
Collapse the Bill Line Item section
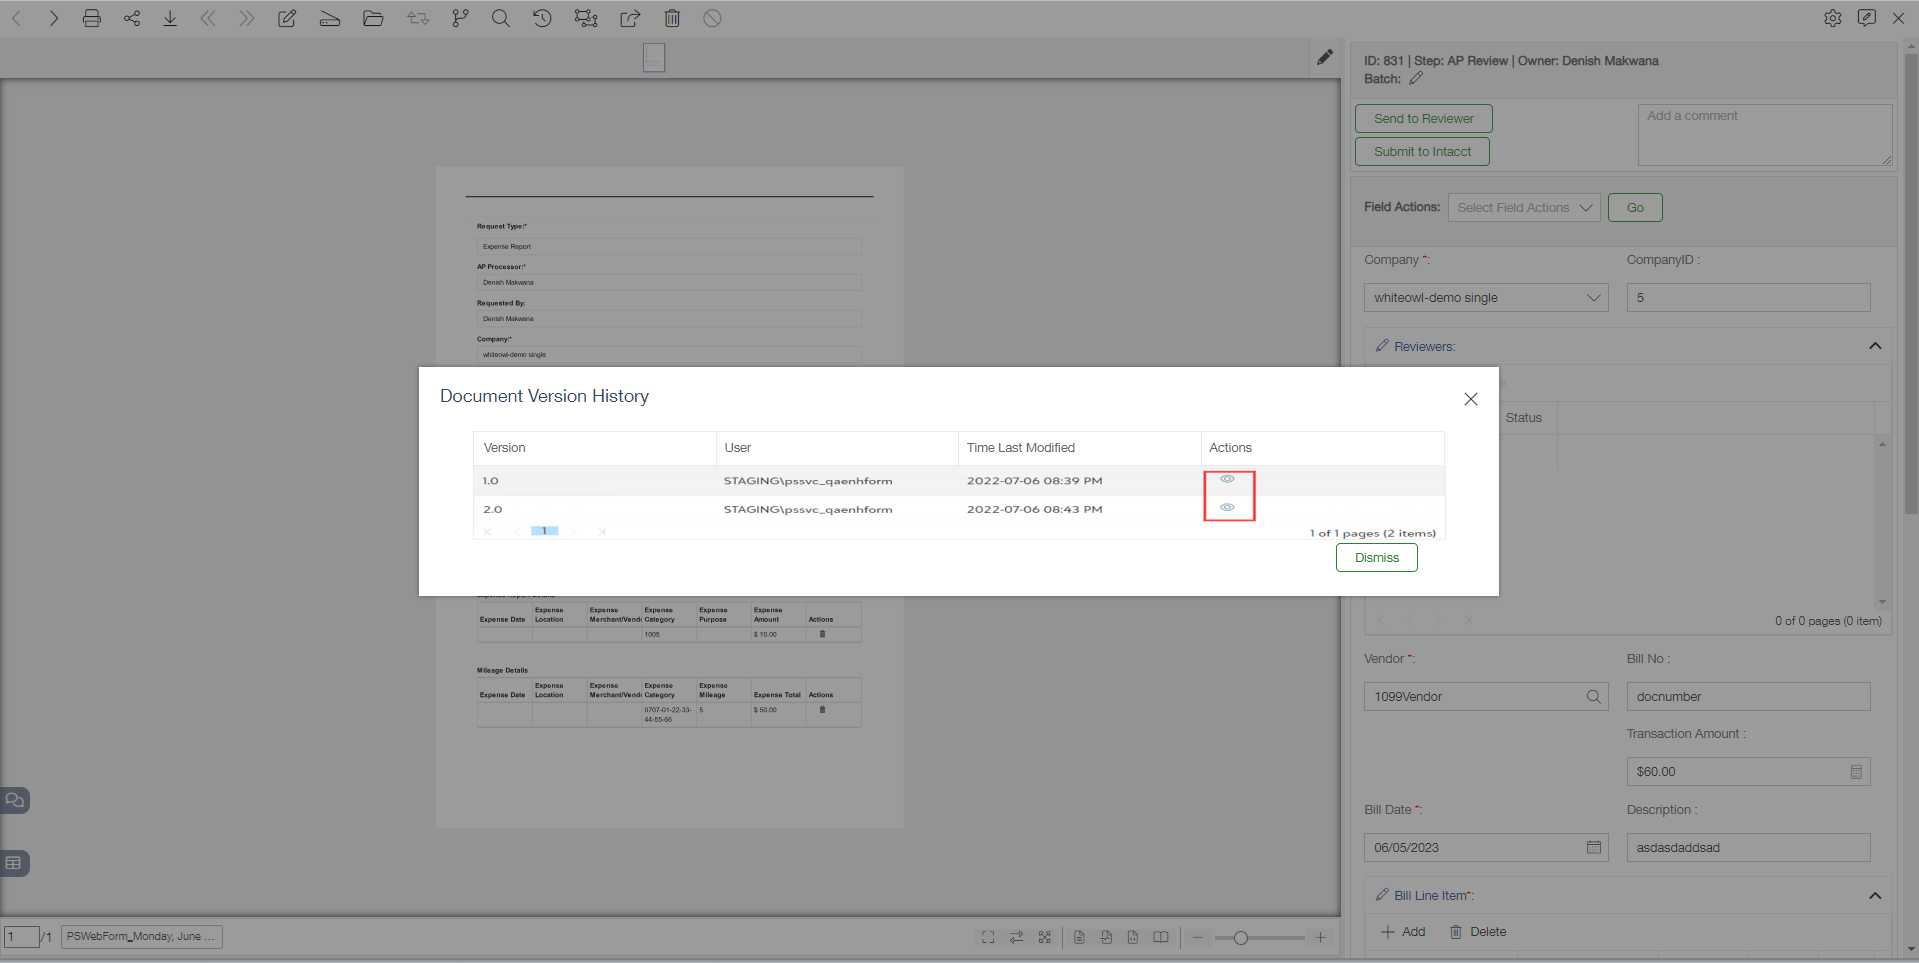tap(1875, 895)
